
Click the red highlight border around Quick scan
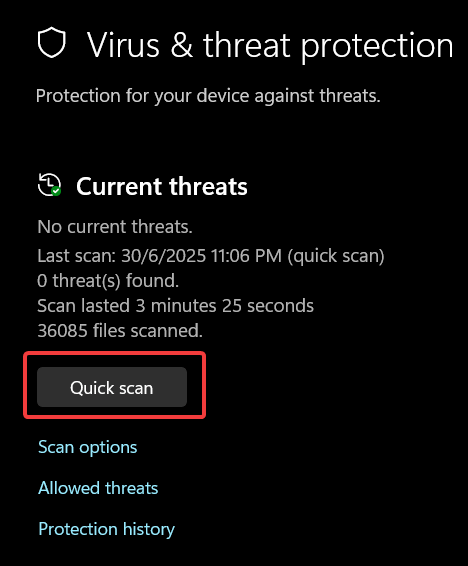click(115, 354)
